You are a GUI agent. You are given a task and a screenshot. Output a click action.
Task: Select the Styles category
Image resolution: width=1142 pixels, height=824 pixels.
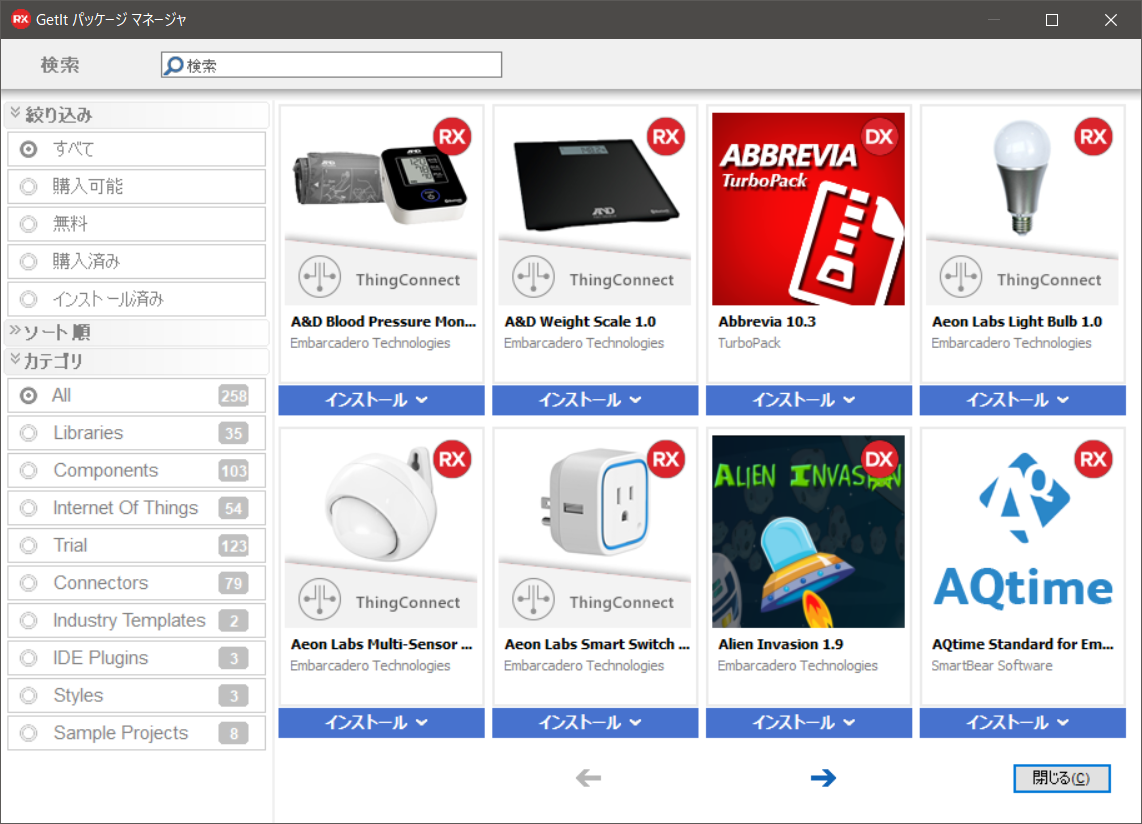click(136, 696)
